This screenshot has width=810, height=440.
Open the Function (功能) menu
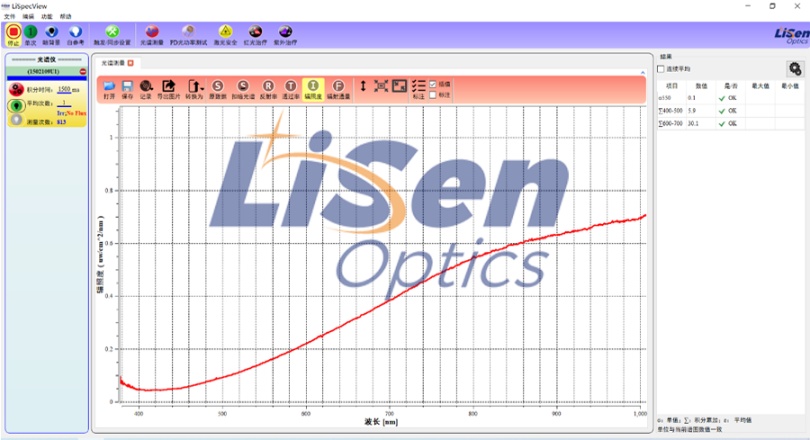(x=47, y=17)
